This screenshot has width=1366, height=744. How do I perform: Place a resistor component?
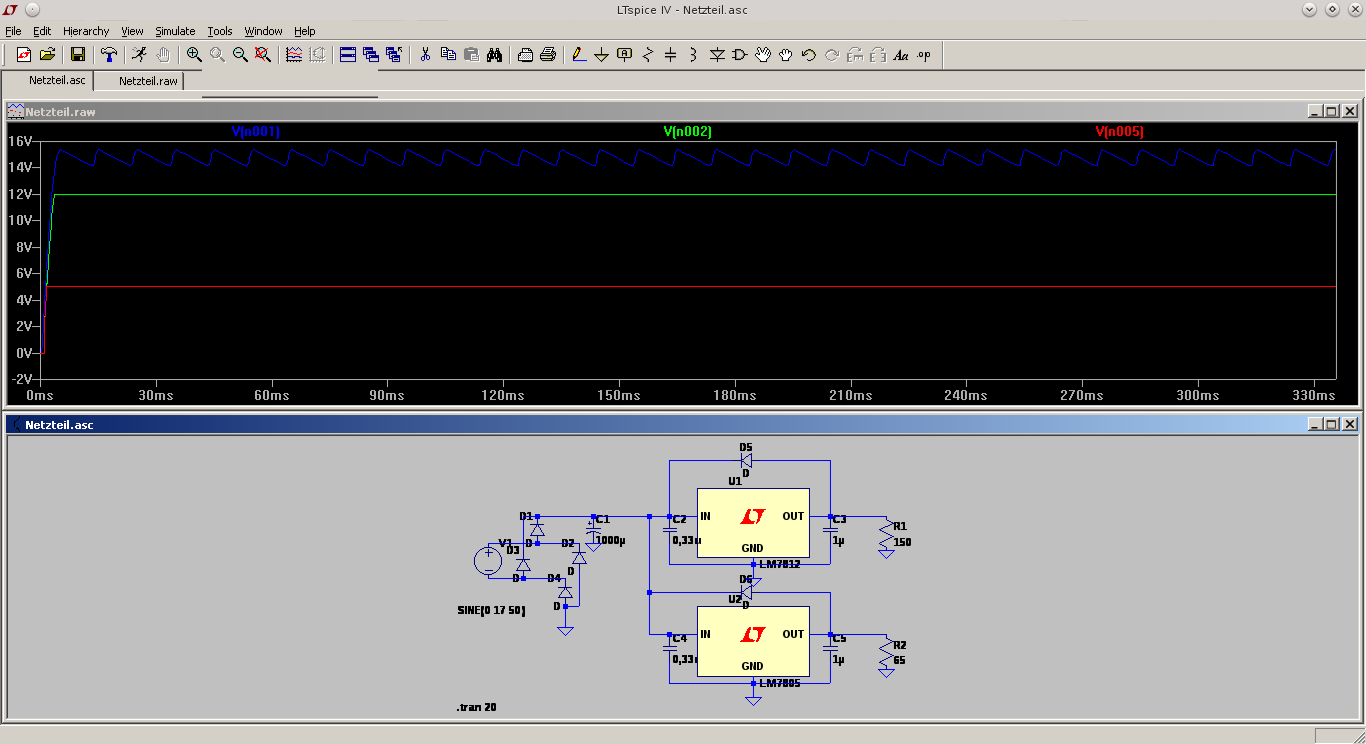648,55
